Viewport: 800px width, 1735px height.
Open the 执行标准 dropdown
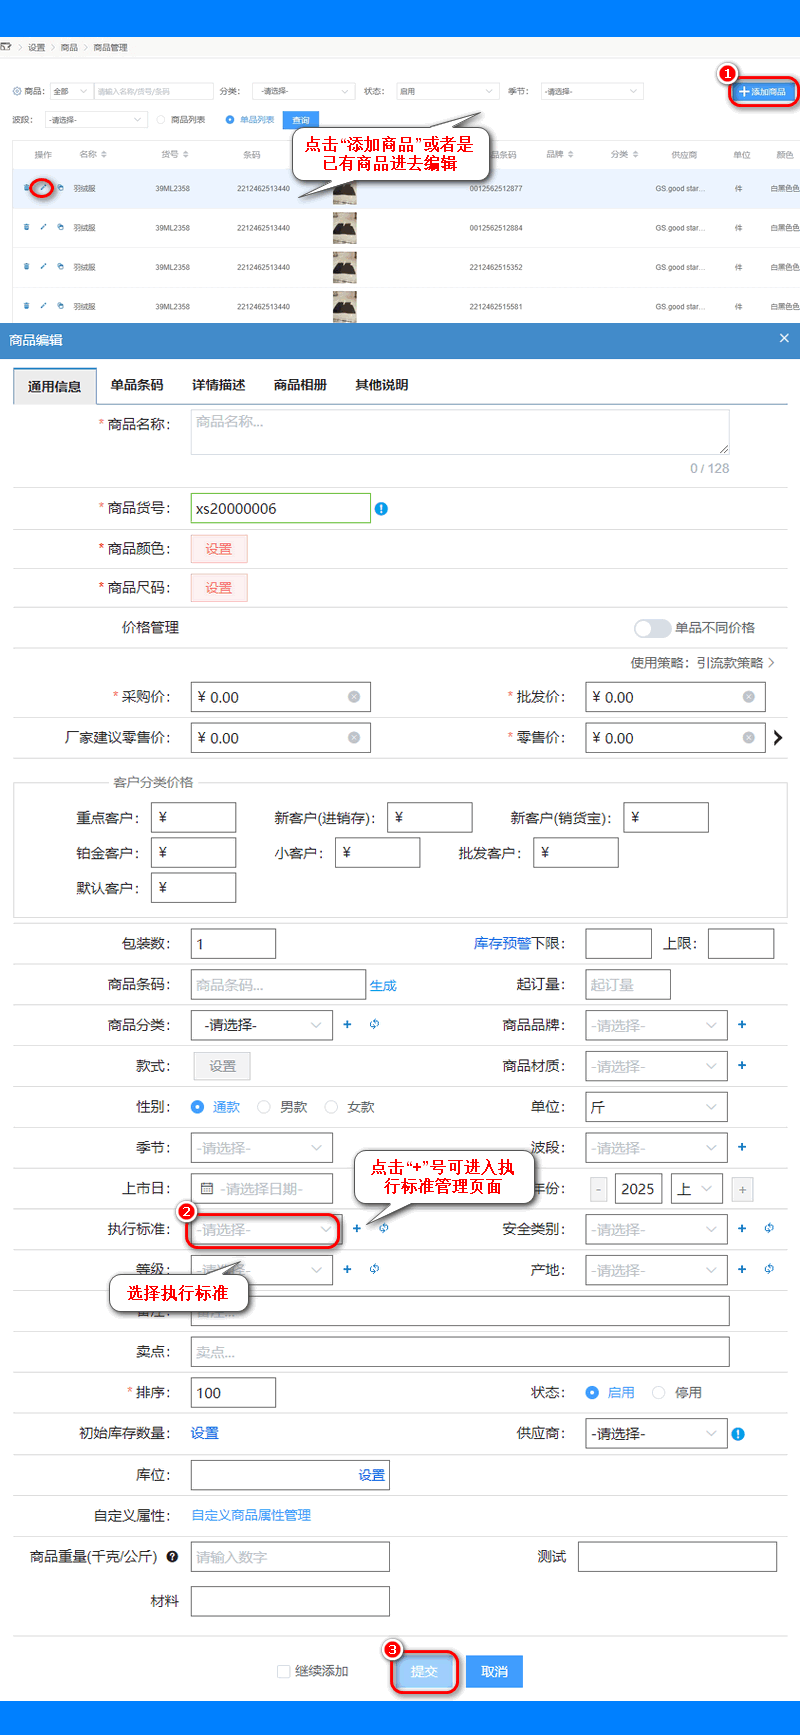pos(263,1229)
